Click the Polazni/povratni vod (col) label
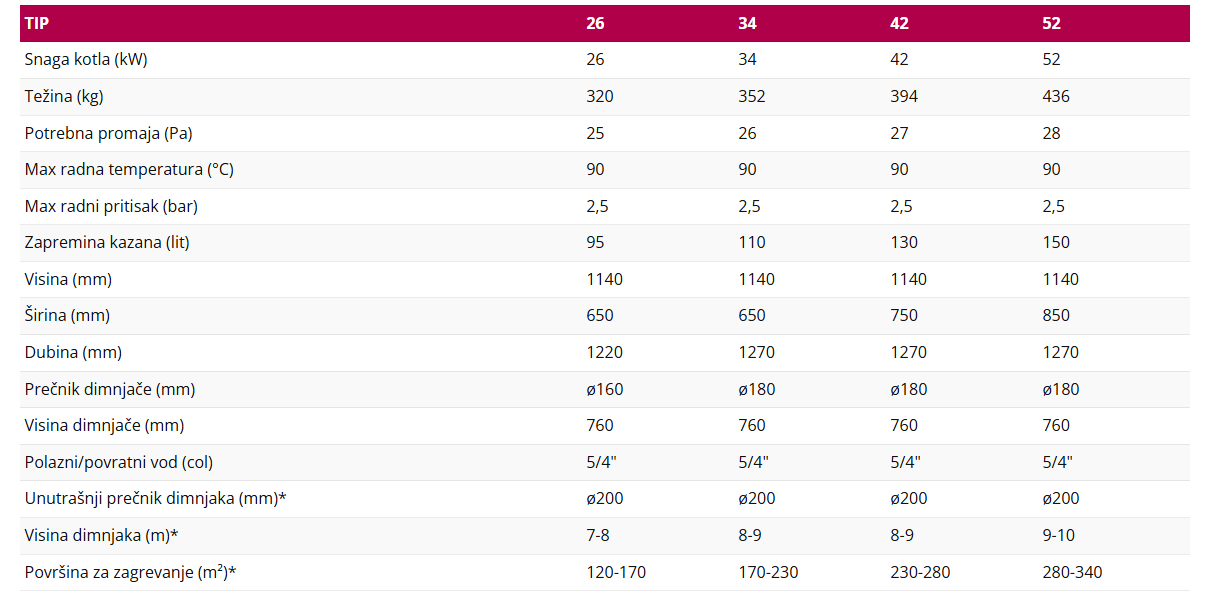Viewport: 1205px width, 591px height. tap(119, 462)
